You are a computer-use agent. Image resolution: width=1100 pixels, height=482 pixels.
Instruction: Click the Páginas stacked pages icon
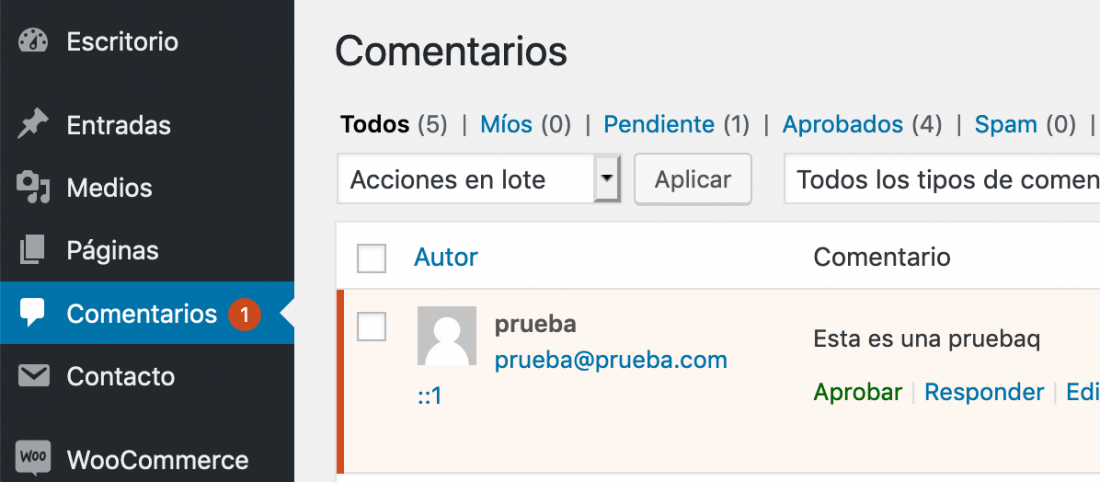tap(32, 250)
